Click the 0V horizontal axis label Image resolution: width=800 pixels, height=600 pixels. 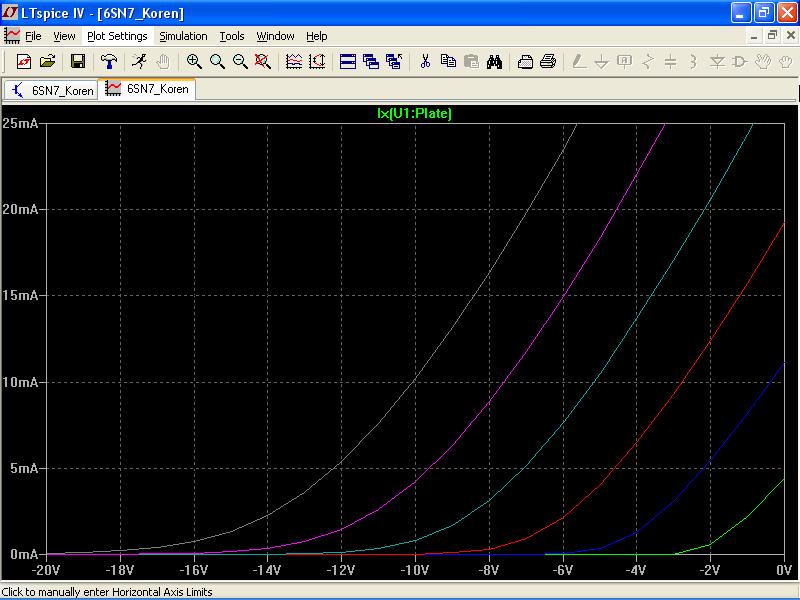(x=784, y=570)
